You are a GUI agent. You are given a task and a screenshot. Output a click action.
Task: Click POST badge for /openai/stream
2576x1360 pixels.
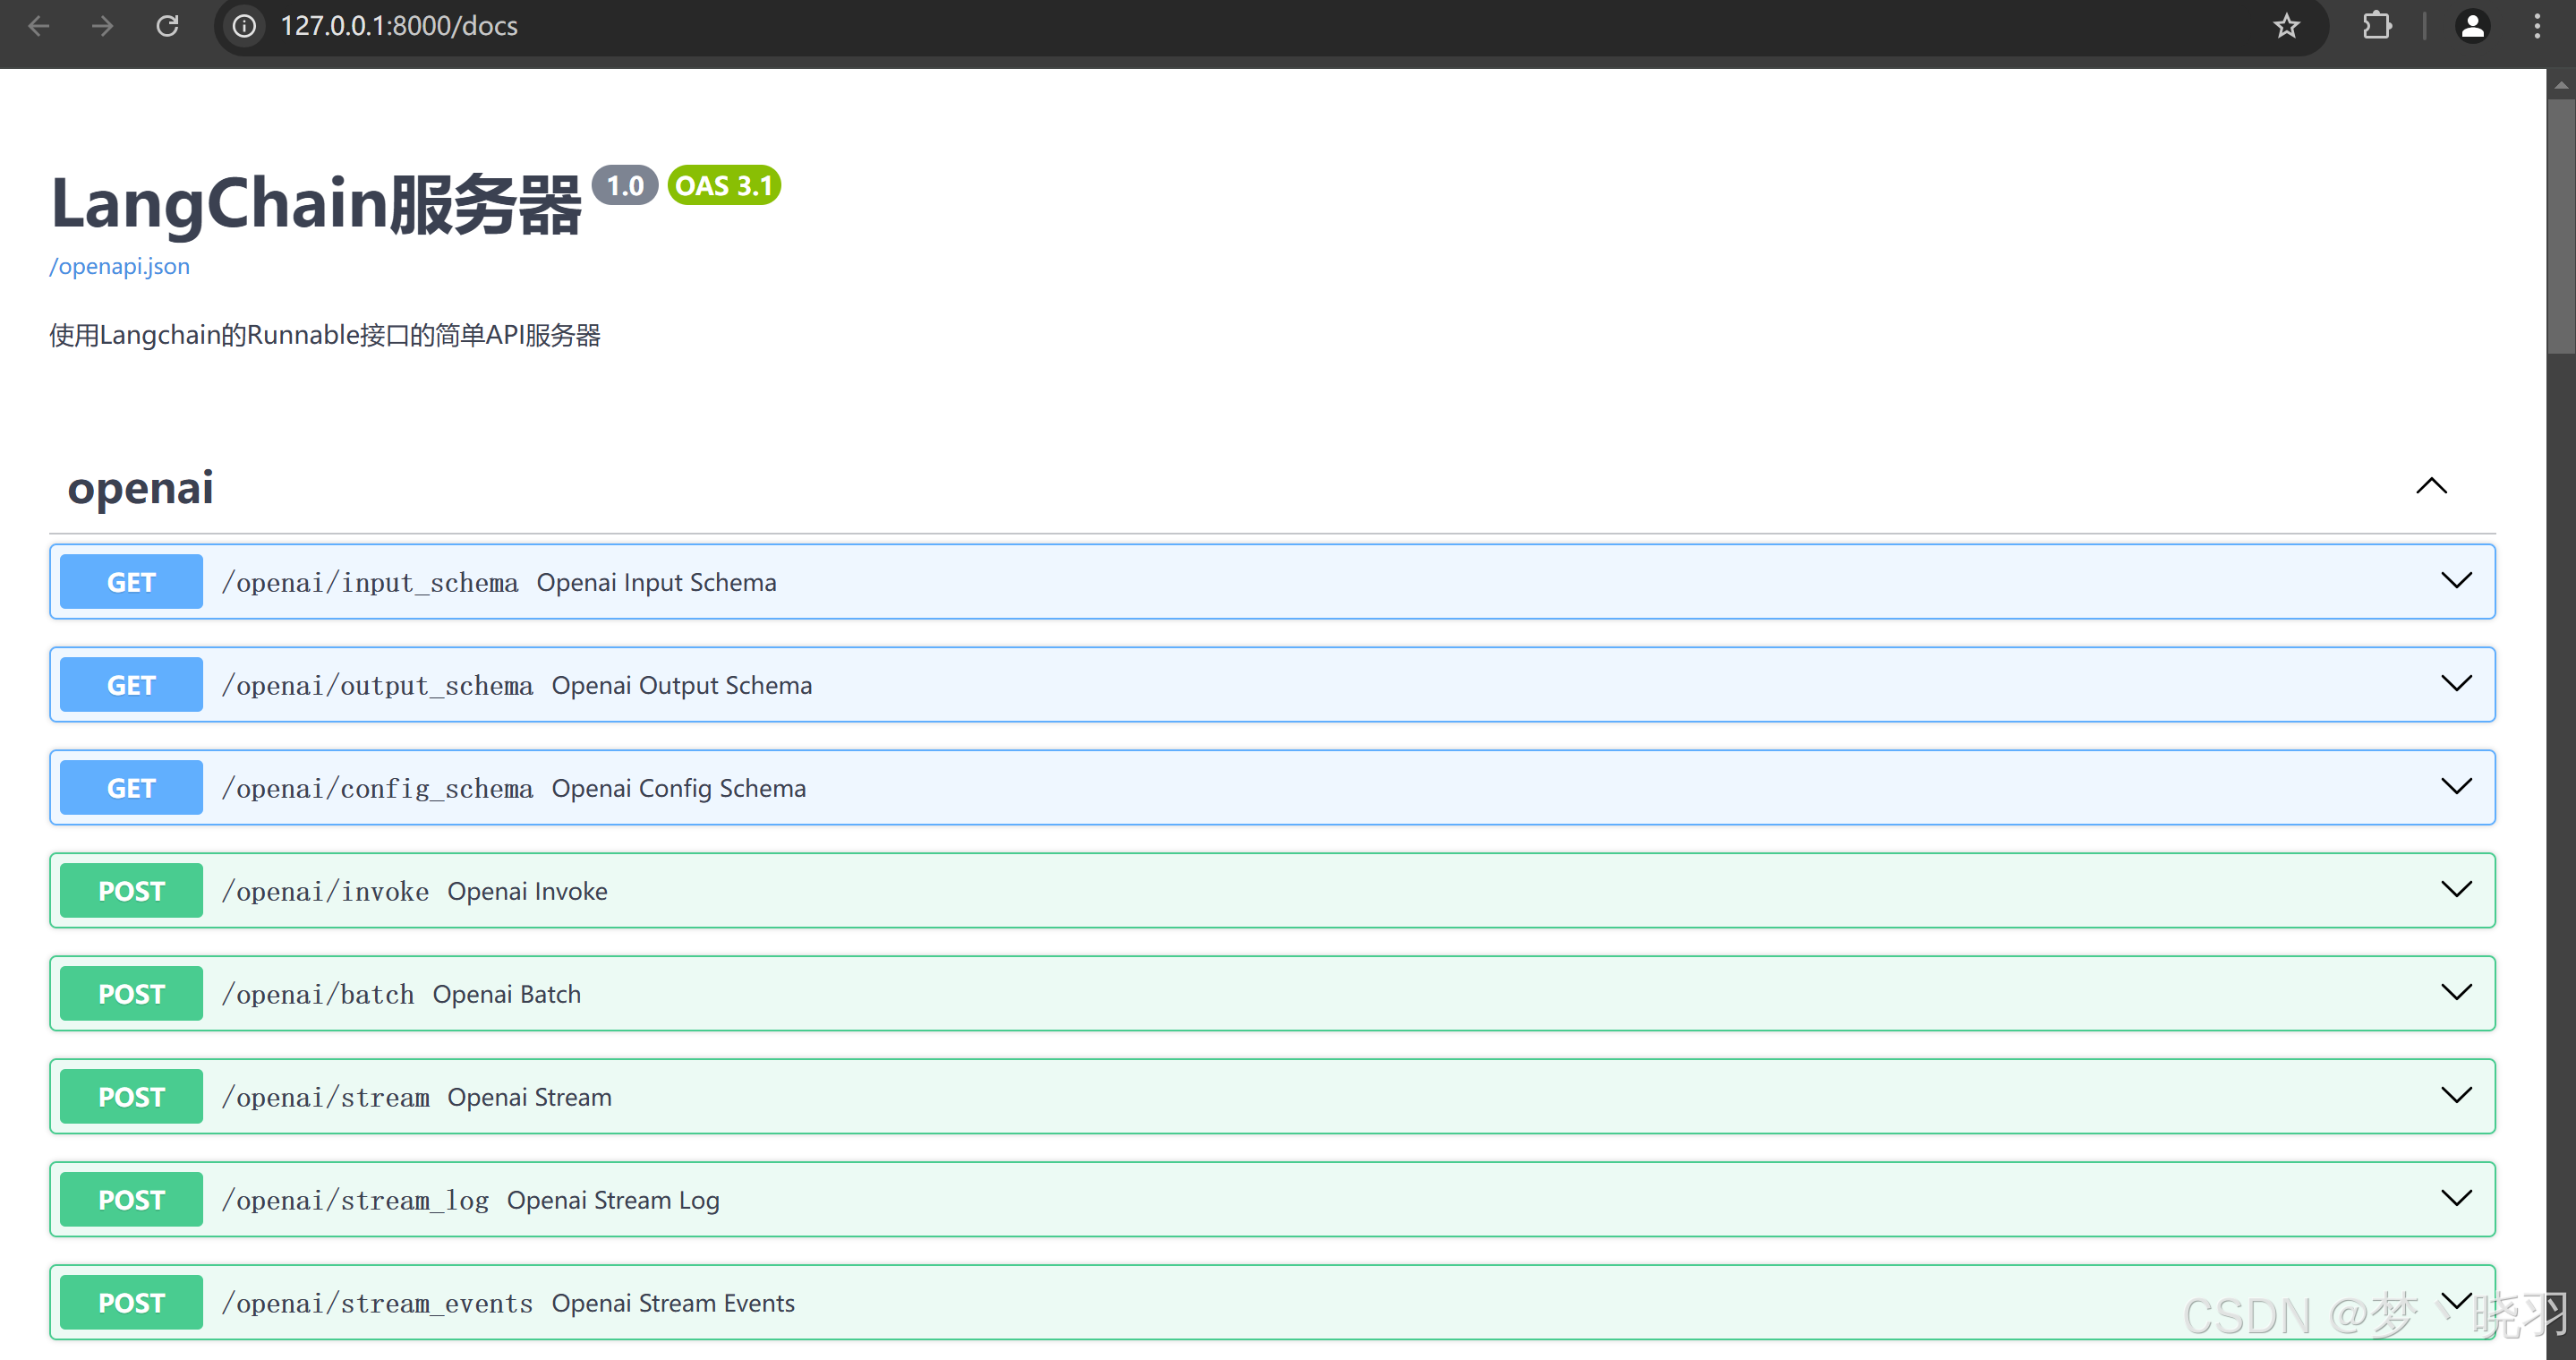[131, 1097]
